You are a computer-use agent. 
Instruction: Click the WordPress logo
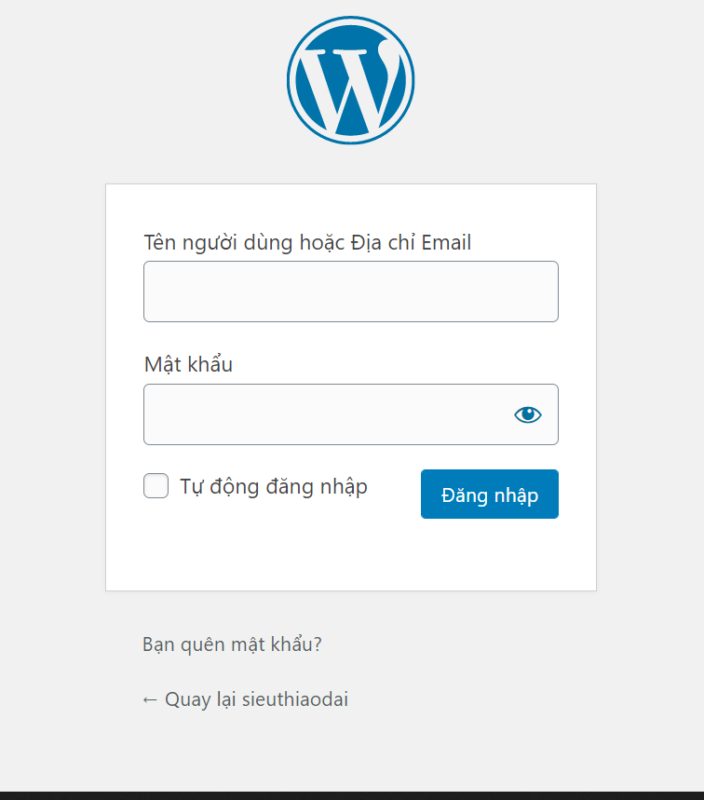350,80
